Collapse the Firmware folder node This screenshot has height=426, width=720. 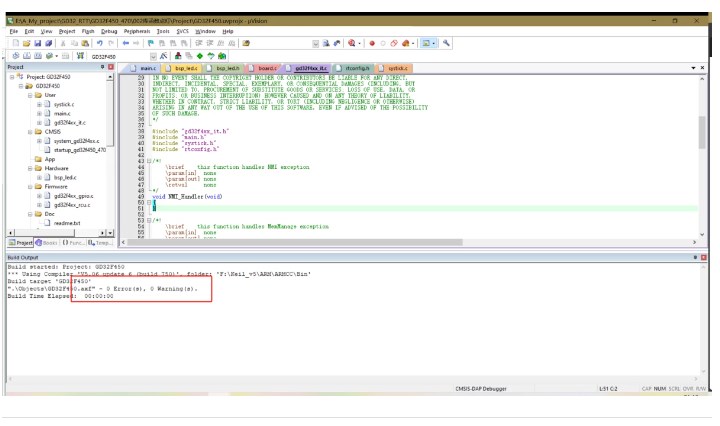(x=30, y=186)
